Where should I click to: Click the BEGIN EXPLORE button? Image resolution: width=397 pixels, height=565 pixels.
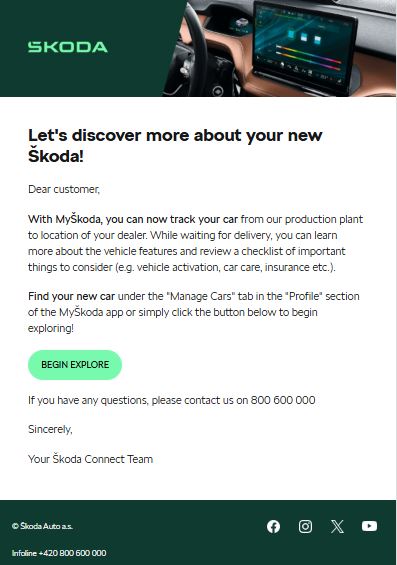[x=75, y=365]
